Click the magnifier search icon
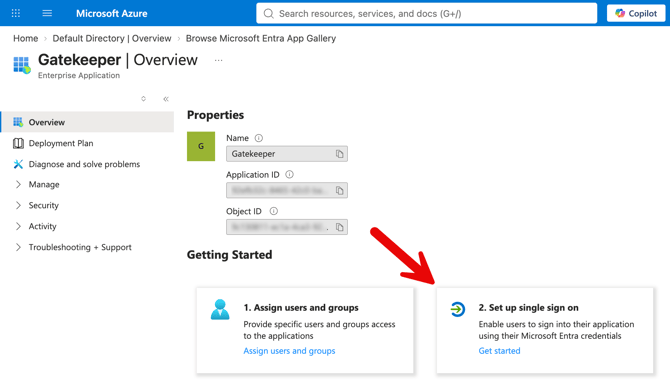 (x=268, y=14)
